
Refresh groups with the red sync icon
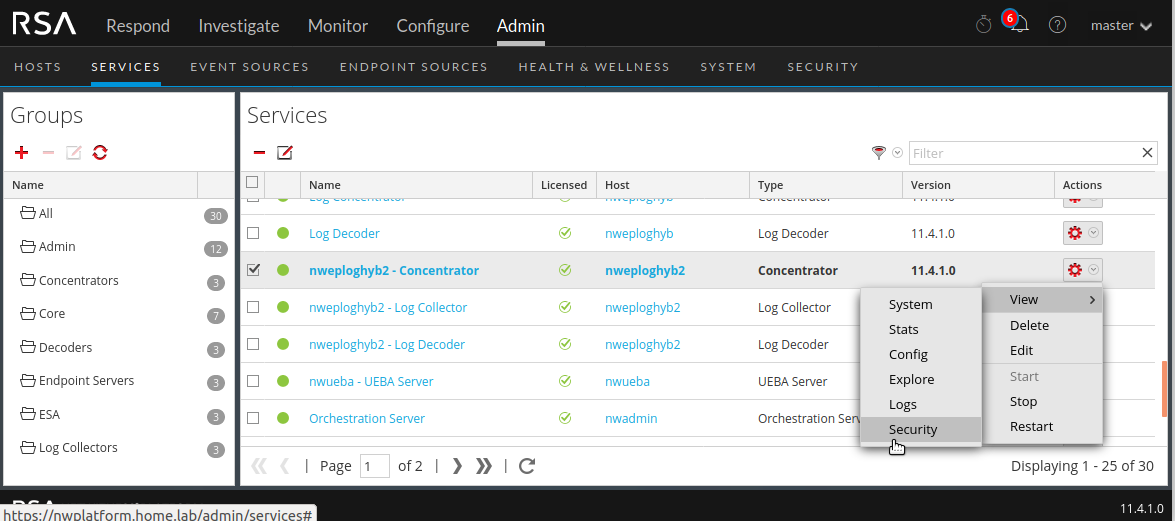click(x=100, y=152)
